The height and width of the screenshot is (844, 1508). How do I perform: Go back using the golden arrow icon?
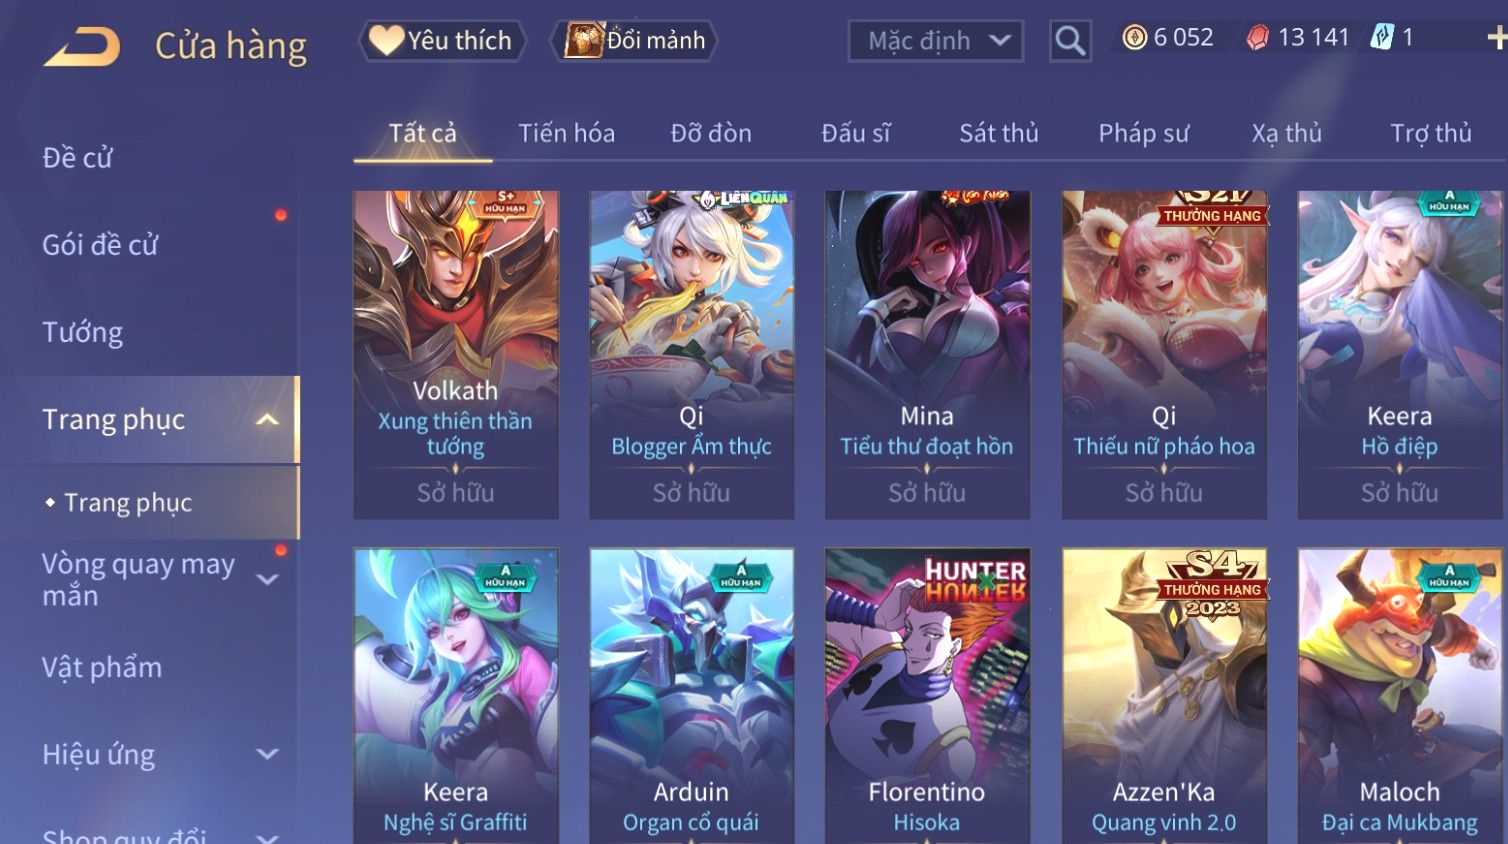coord(82,46)
